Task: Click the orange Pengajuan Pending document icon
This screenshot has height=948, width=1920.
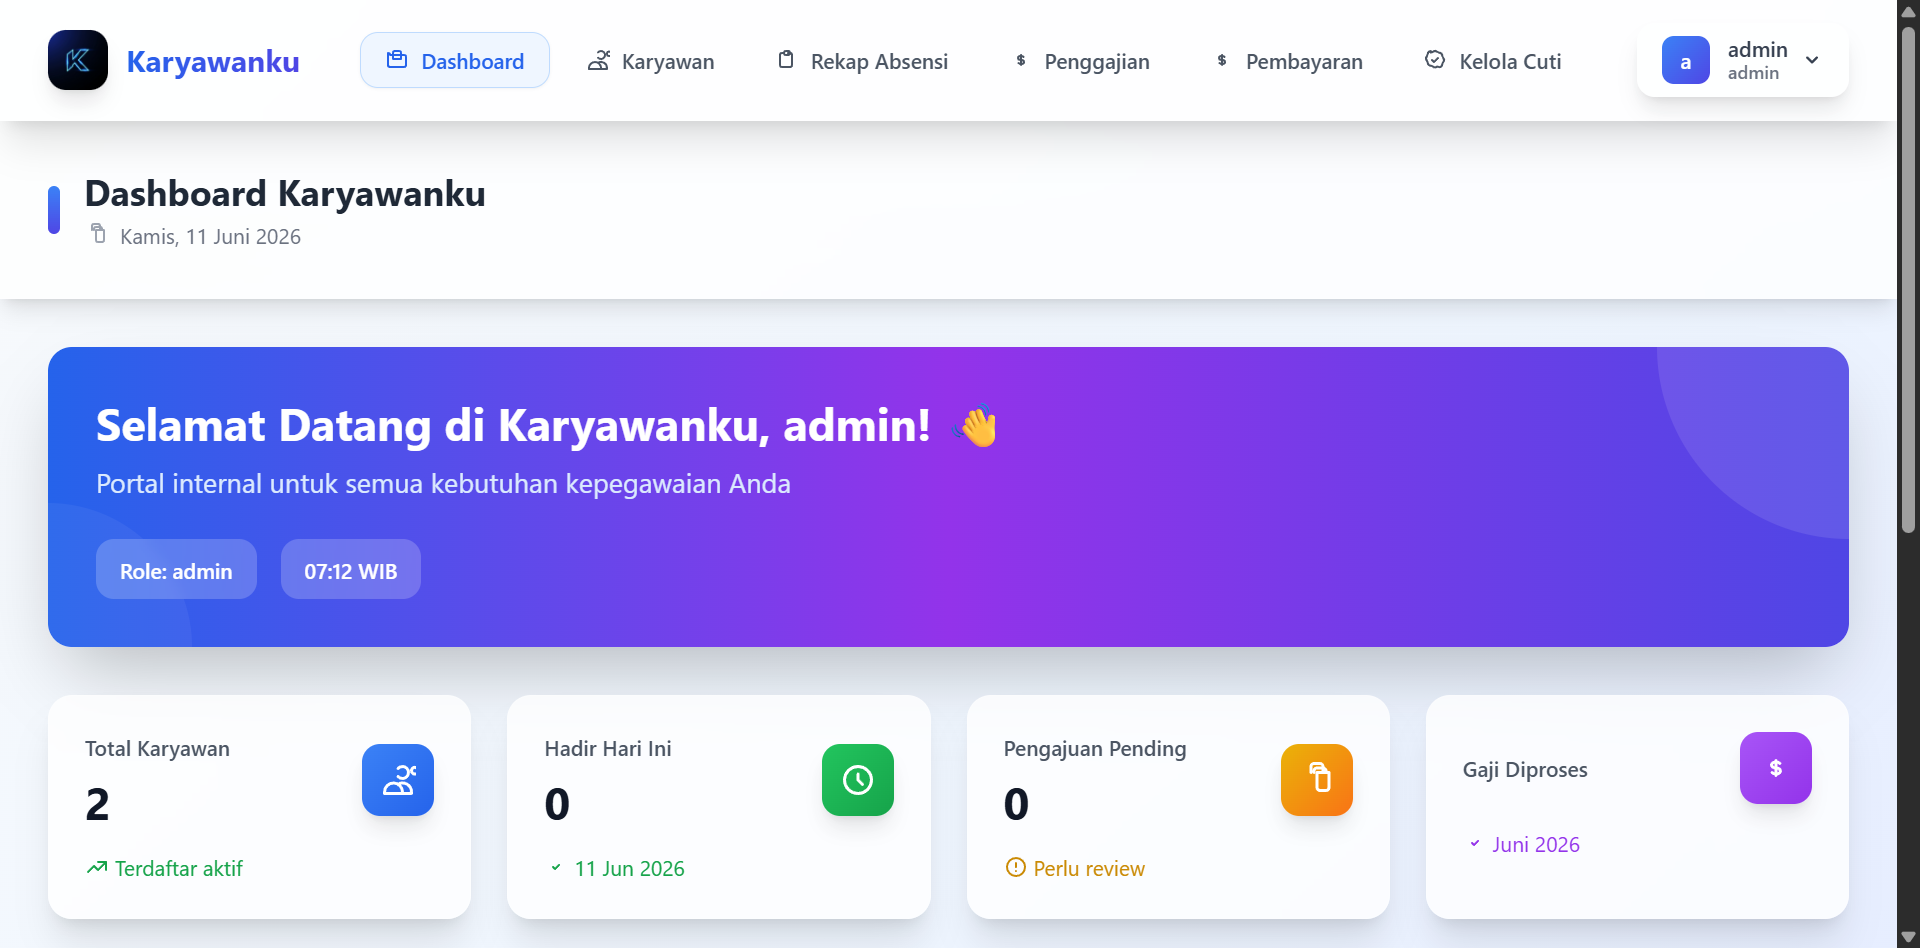Action: pos(1317,780)
